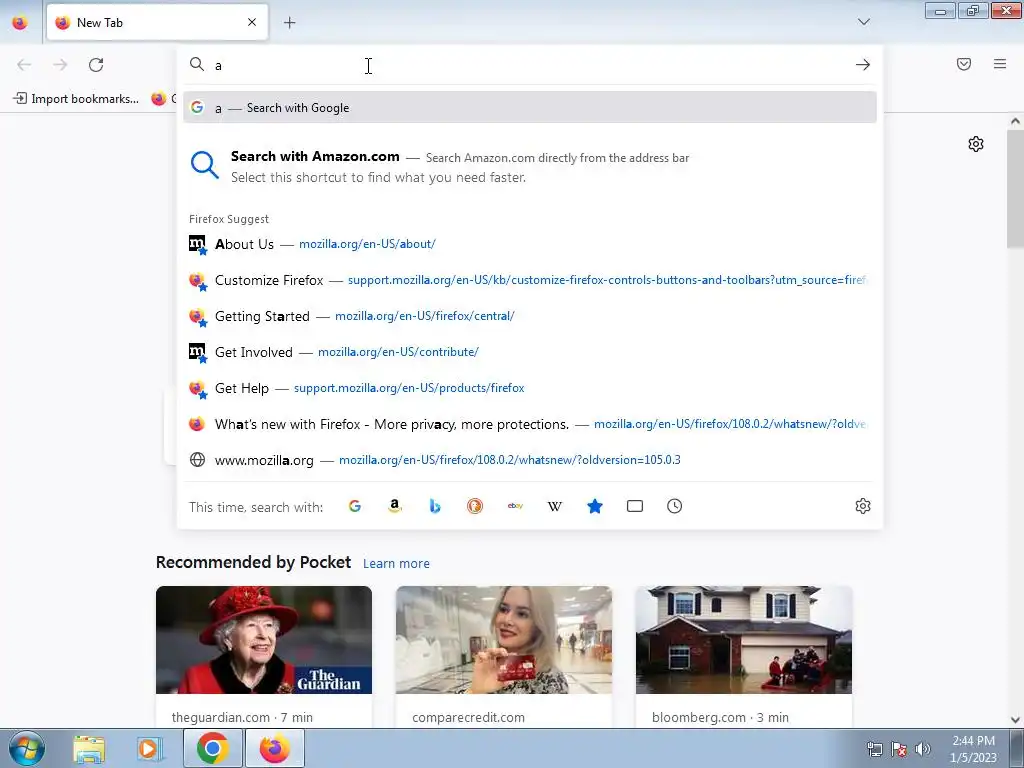Search this time with DuckDuckGo icon
1024x768 pixels.
(x=475, y=506)
